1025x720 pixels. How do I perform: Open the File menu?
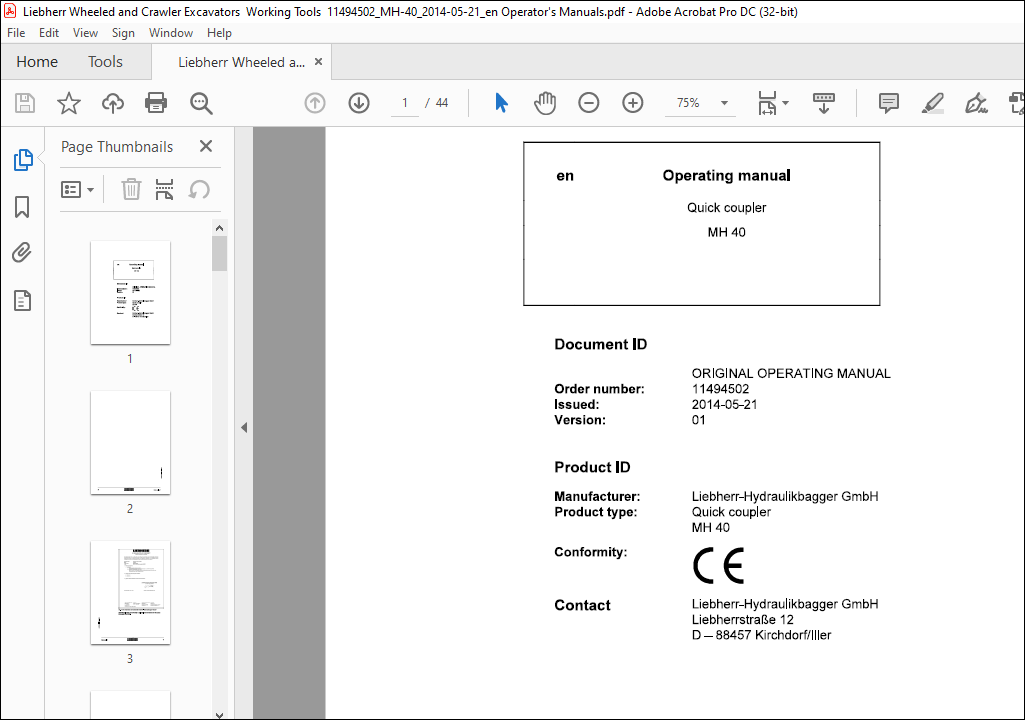coord(16,33)
